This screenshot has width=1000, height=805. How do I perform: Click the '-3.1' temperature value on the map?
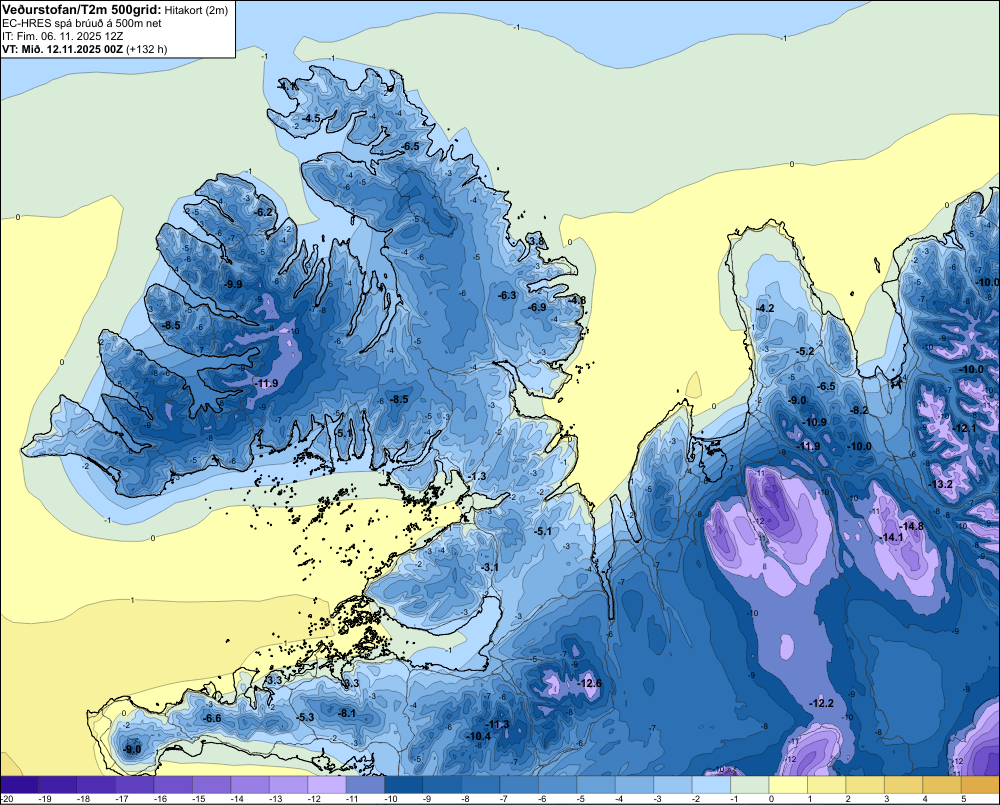point(490,567)
